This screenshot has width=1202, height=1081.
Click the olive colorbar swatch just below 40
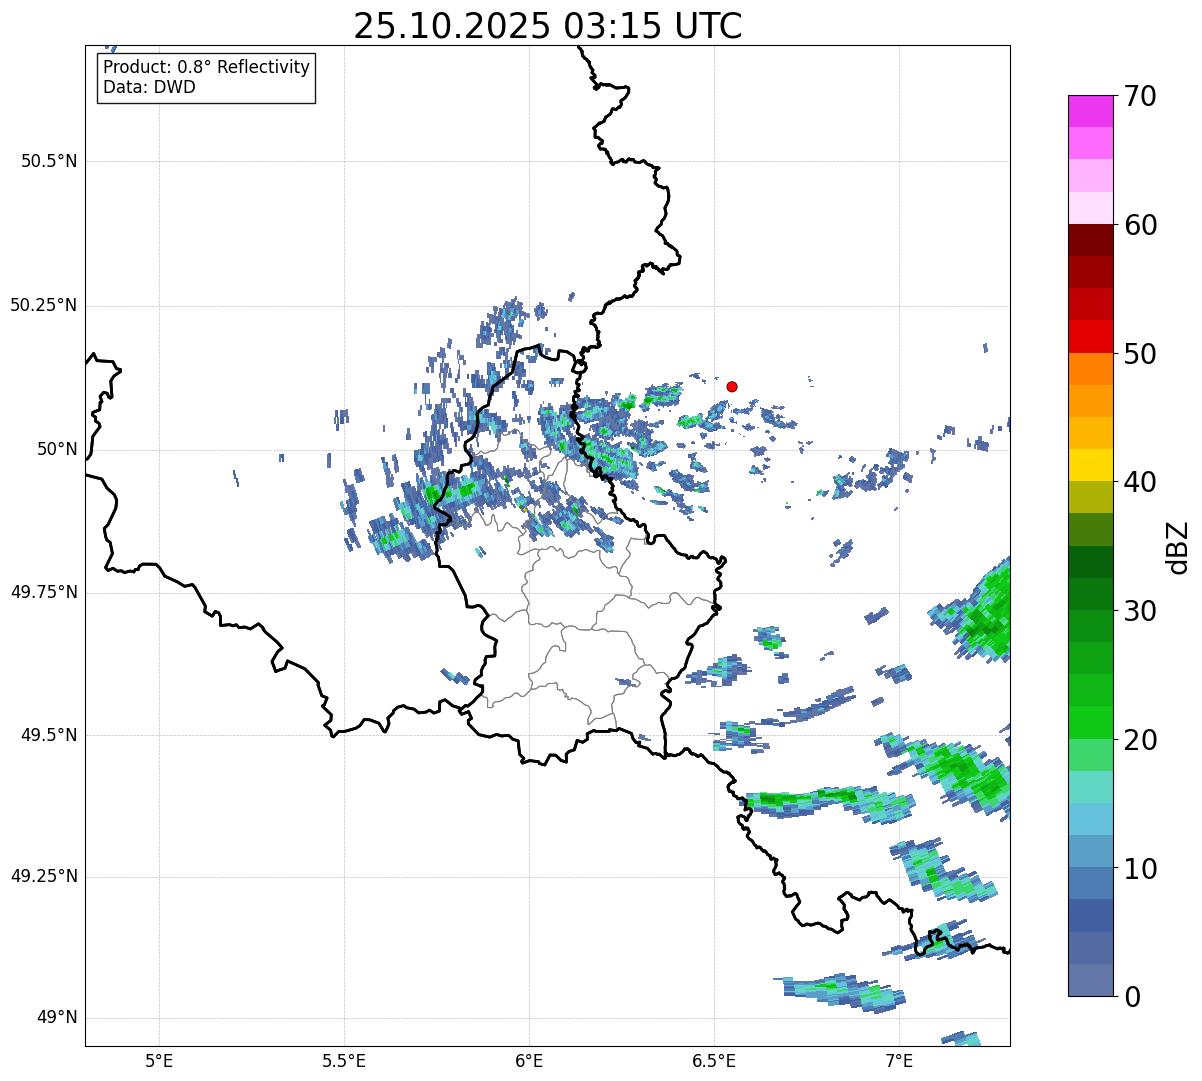[1090, 498]
